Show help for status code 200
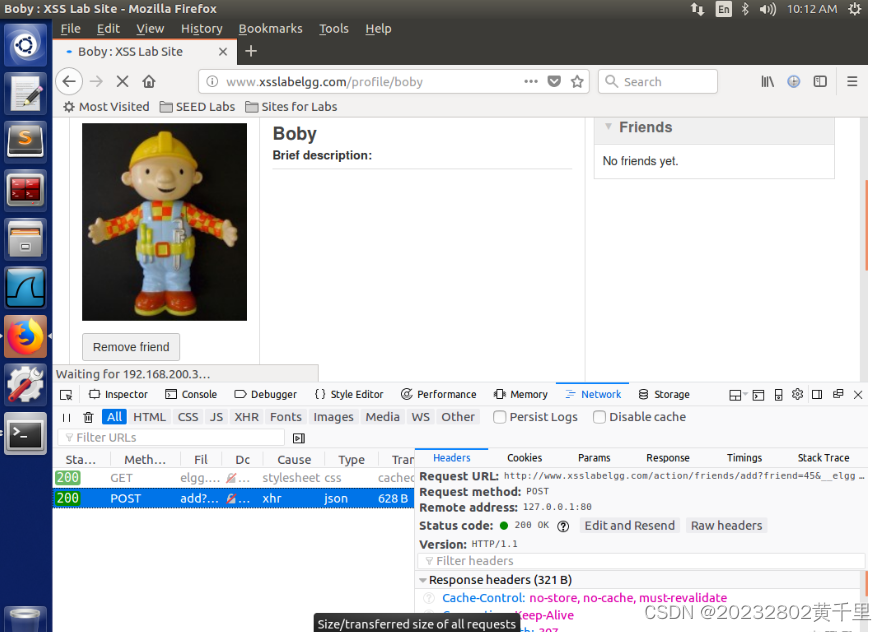The image size is (887, 632). click(563, 526)
